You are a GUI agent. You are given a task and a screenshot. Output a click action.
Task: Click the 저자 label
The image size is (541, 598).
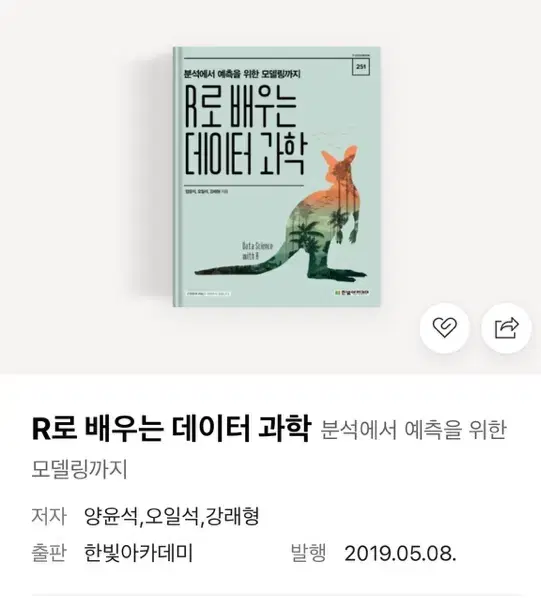coord(49,516)
